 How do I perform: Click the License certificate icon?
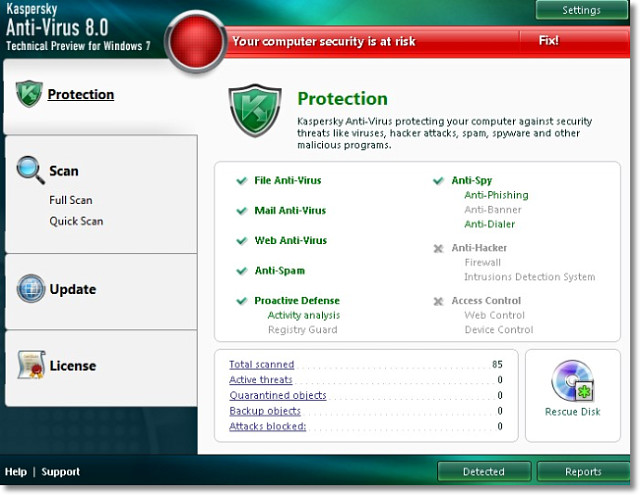[x=31, y=364]
